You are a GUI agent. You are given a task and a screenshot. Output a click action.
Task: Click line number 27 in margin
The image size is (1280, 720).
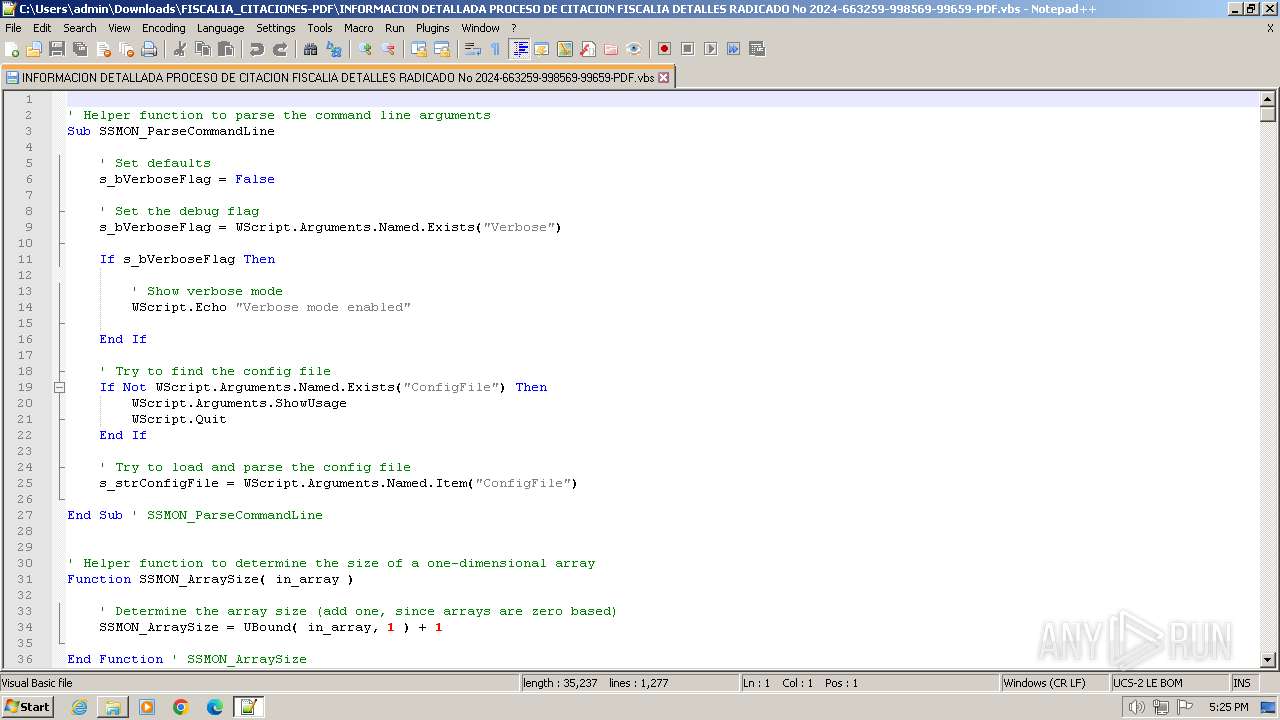pos(25,515)
